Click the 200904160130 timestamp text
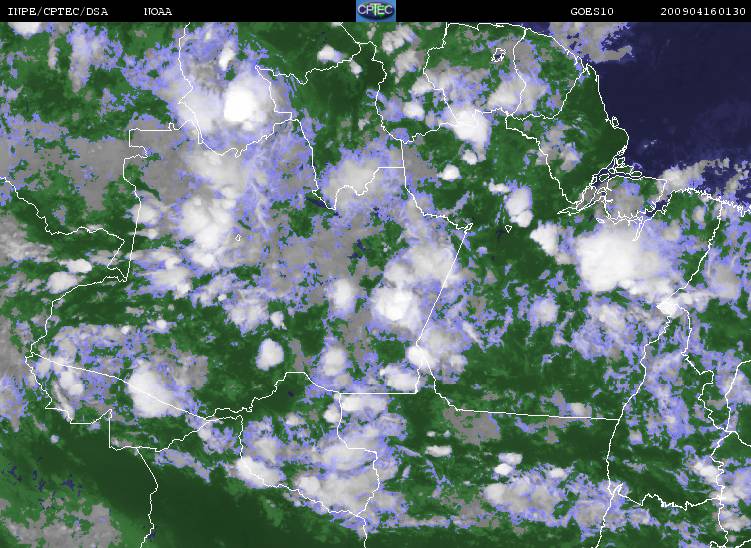 click(703, 11)
